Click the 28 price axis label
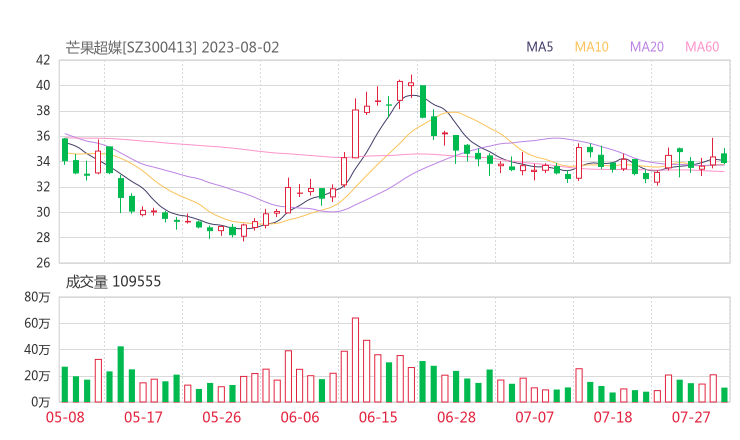Screen dimensions: 740x440 43,237
